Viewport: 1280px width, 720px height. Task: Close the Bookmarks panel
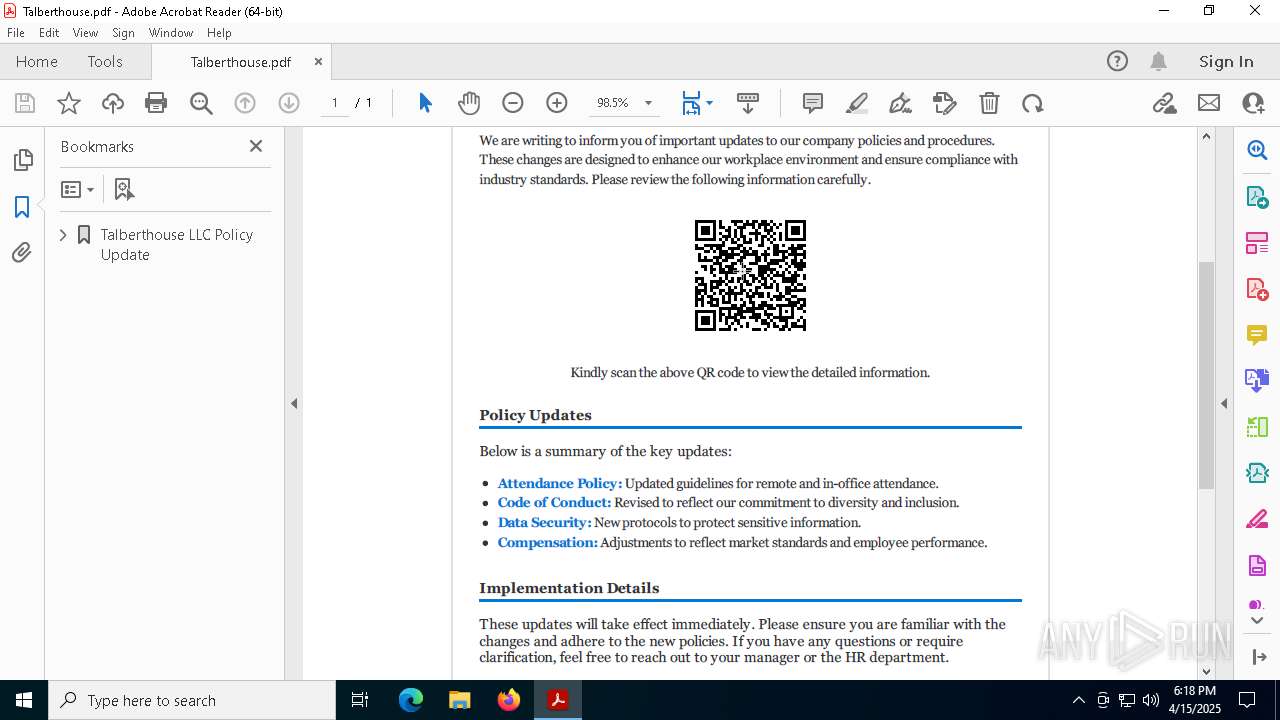[x=256, y=146]
